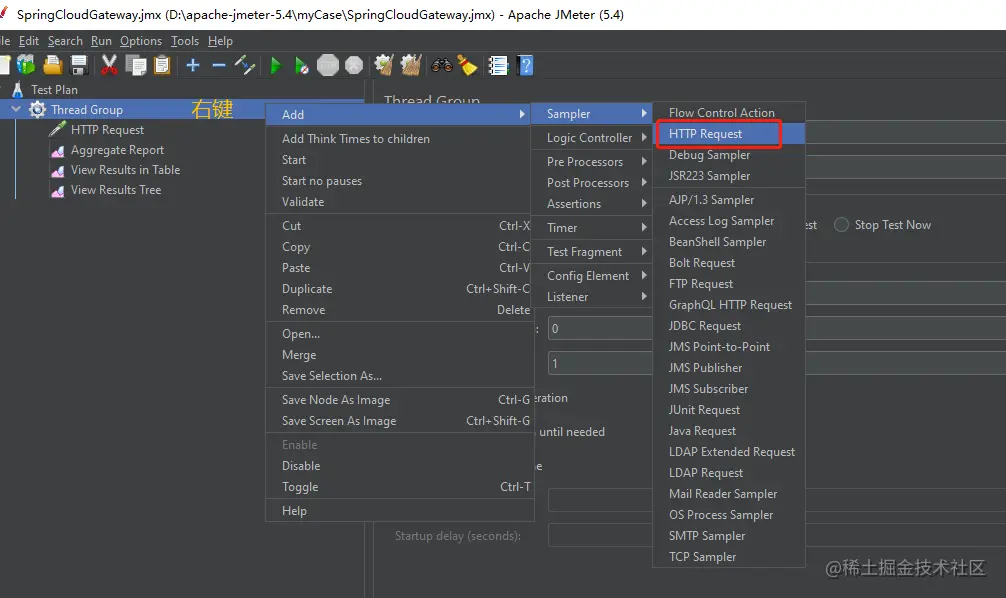Start the test with the green play icon
Viewport: 1006px width, 598px height.
pyautogui.click(x=276, y=65)
